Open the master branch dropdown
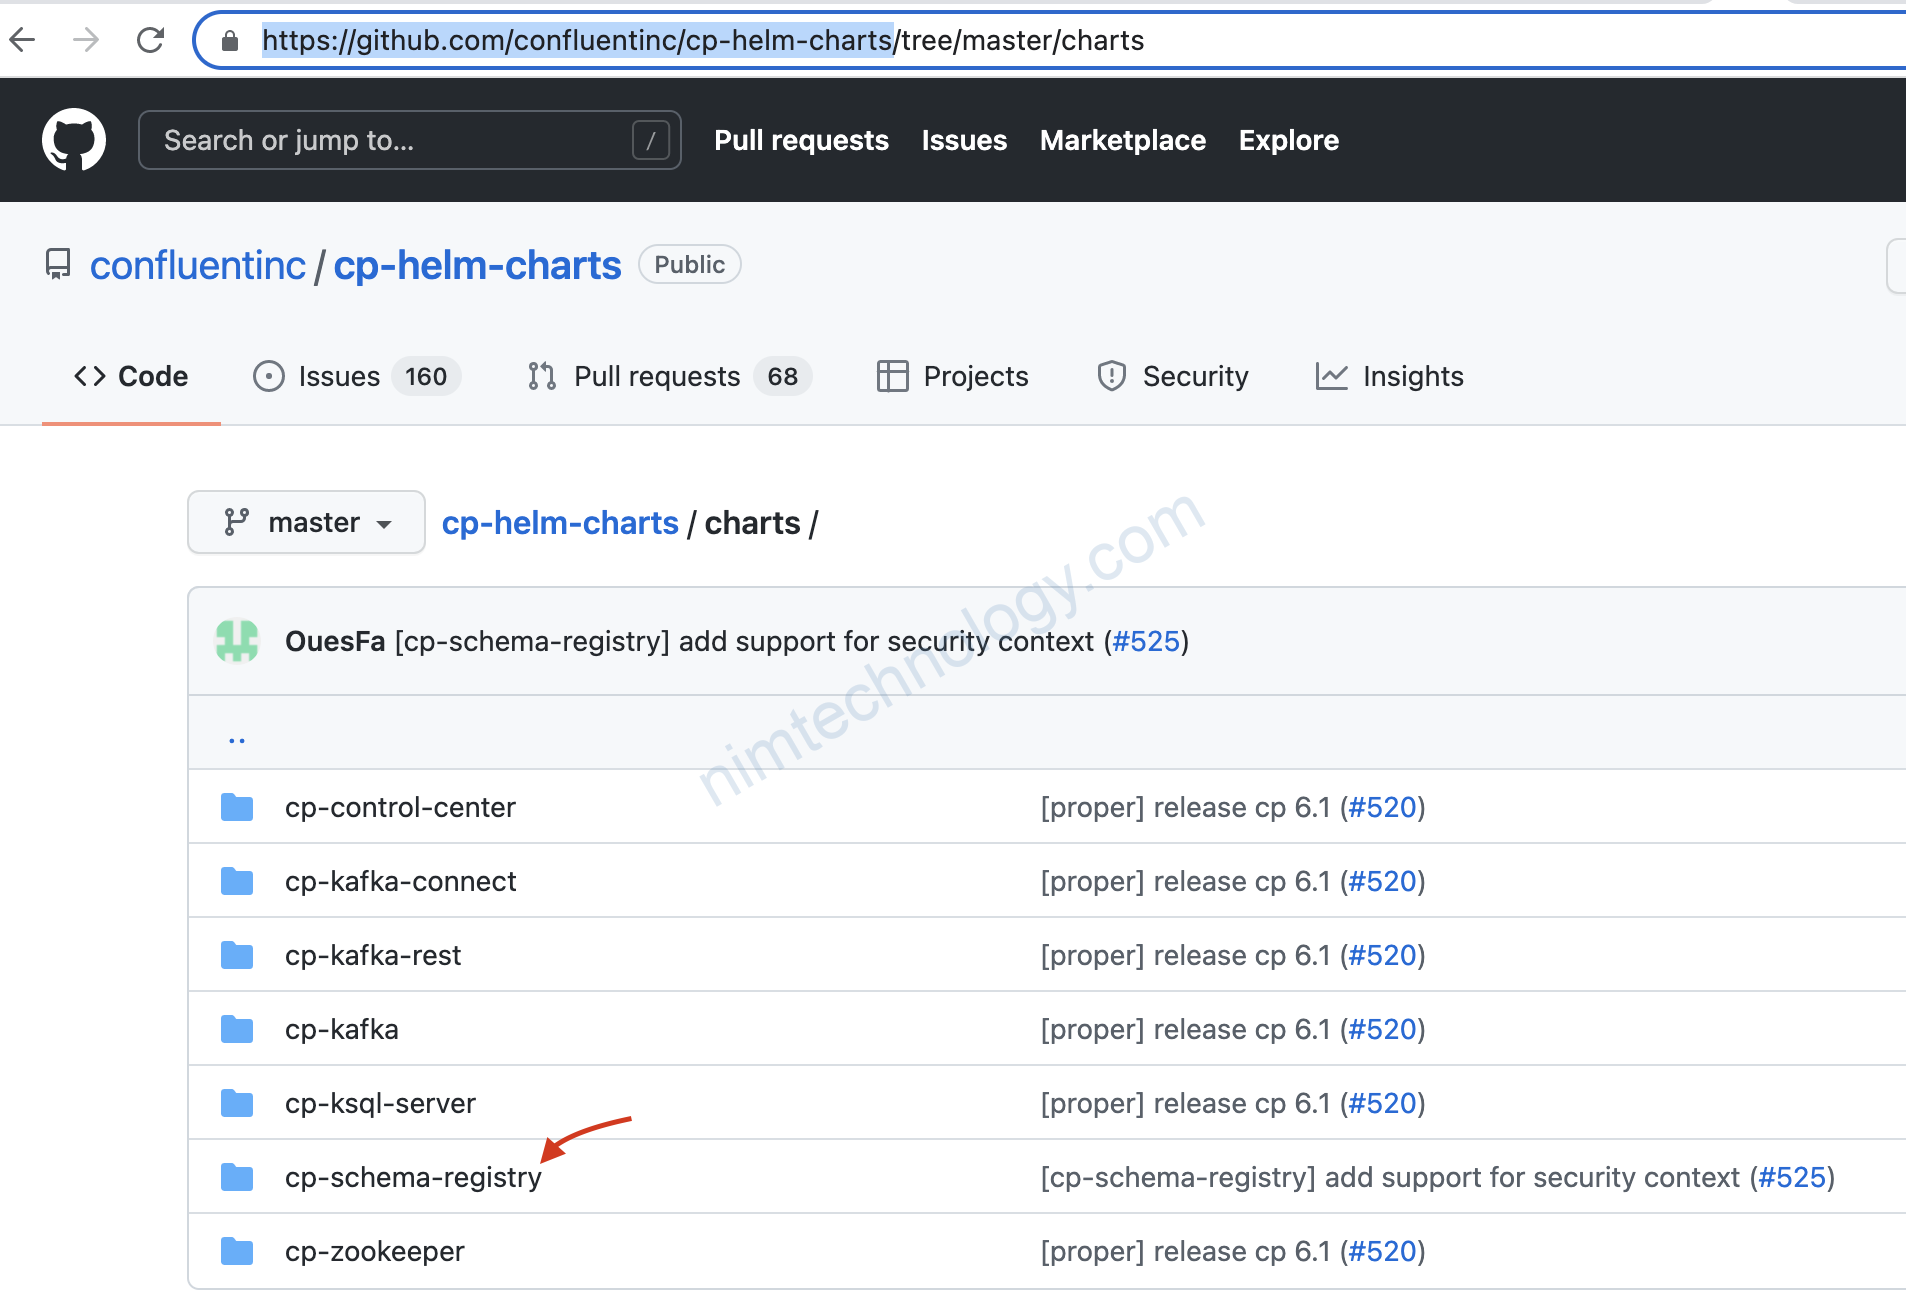The height and width of the screenshot is (1302, 1906). click(x=306, y=522)
